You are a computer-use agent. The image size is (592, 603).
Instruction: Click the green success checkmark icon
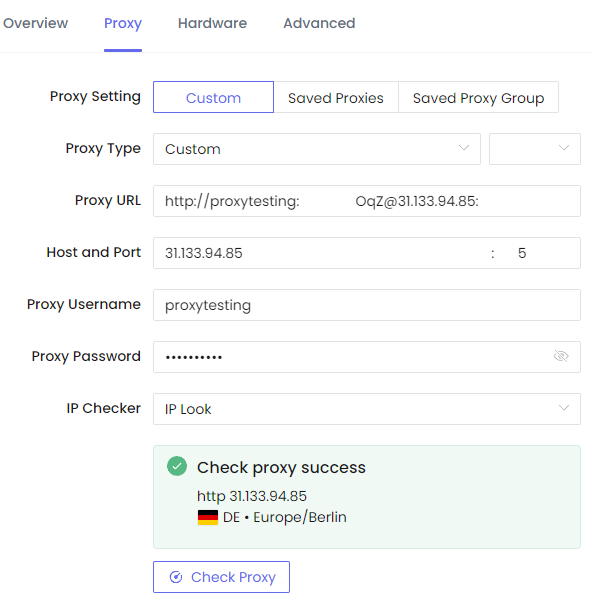pos(177,466)
